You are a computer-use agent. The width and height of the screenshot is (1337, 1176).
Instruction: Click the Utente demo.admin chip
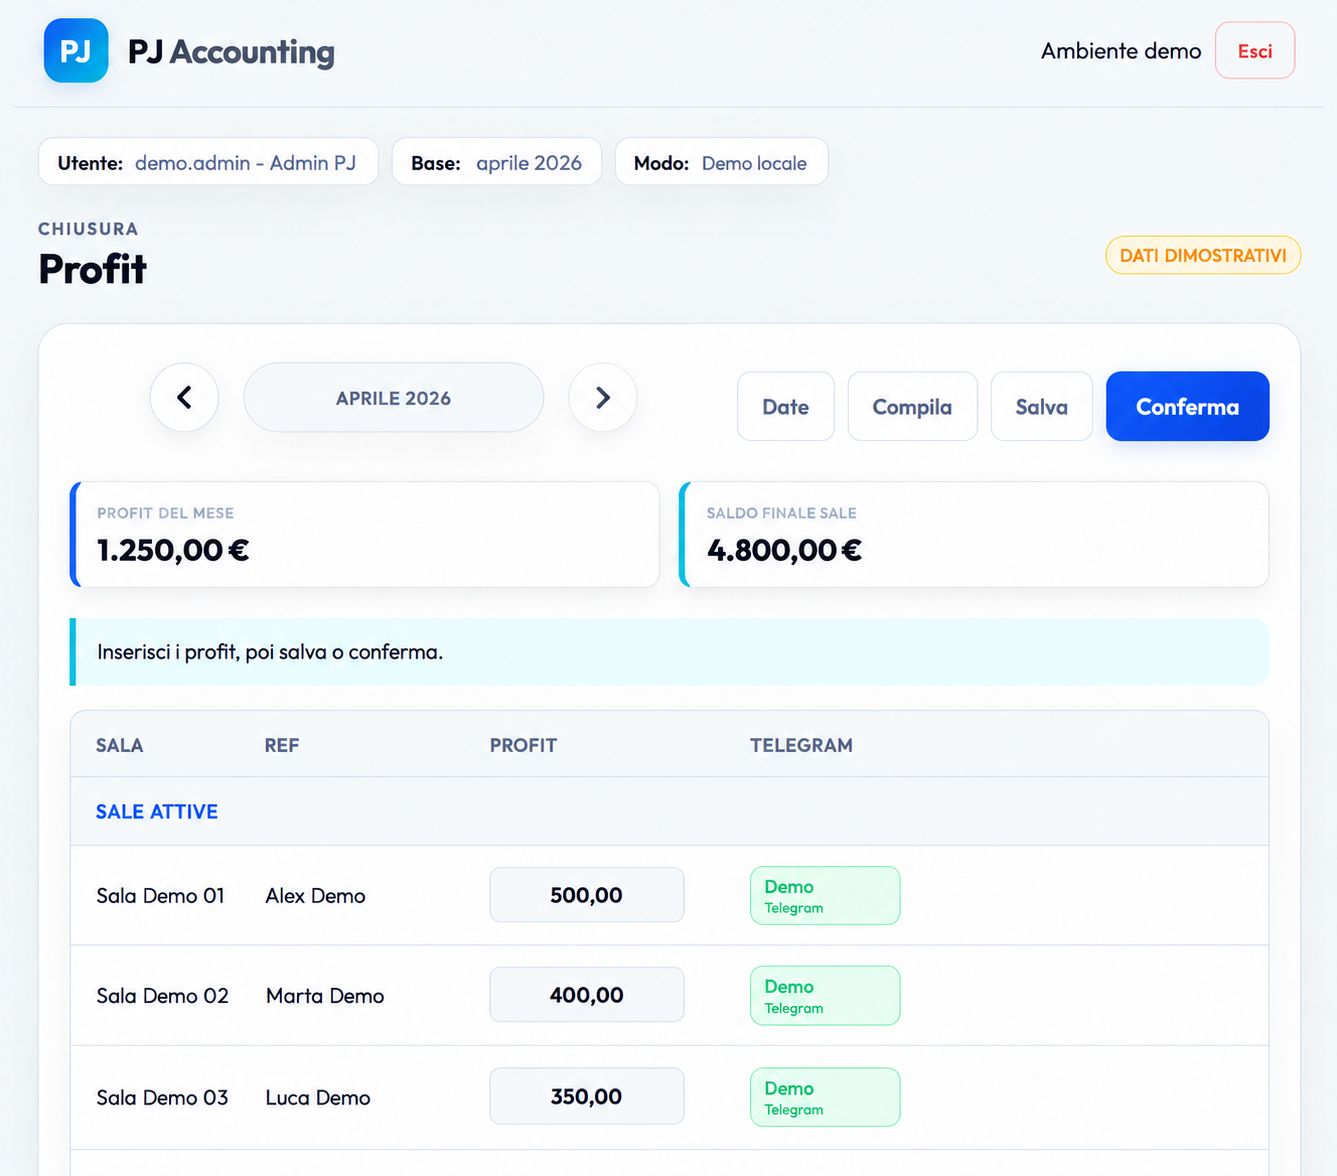(x=208, y=162)
